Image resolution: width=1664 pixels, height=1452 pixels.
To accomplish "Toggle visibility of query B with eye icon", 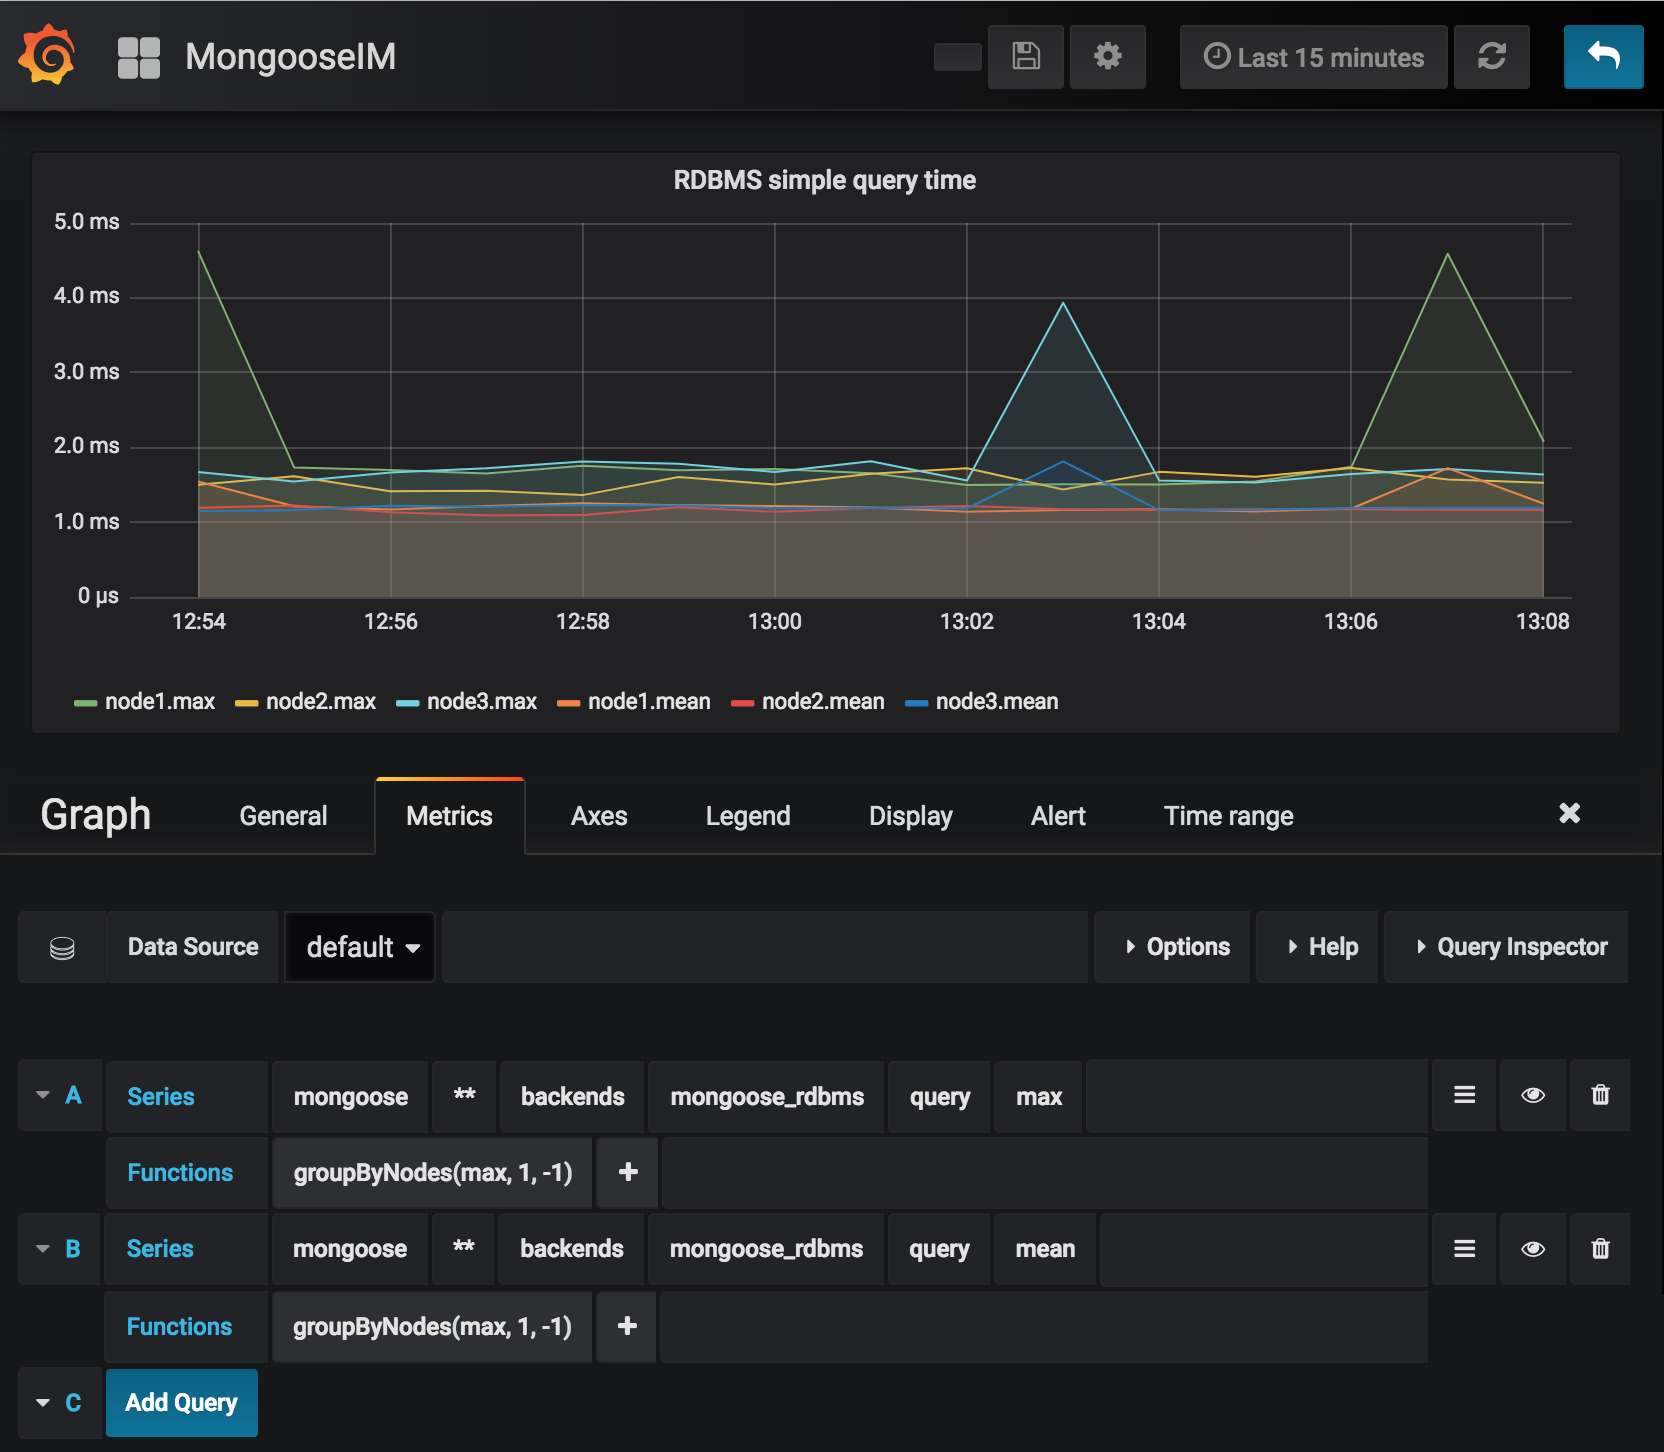I will click(x=1532, y=1248).
